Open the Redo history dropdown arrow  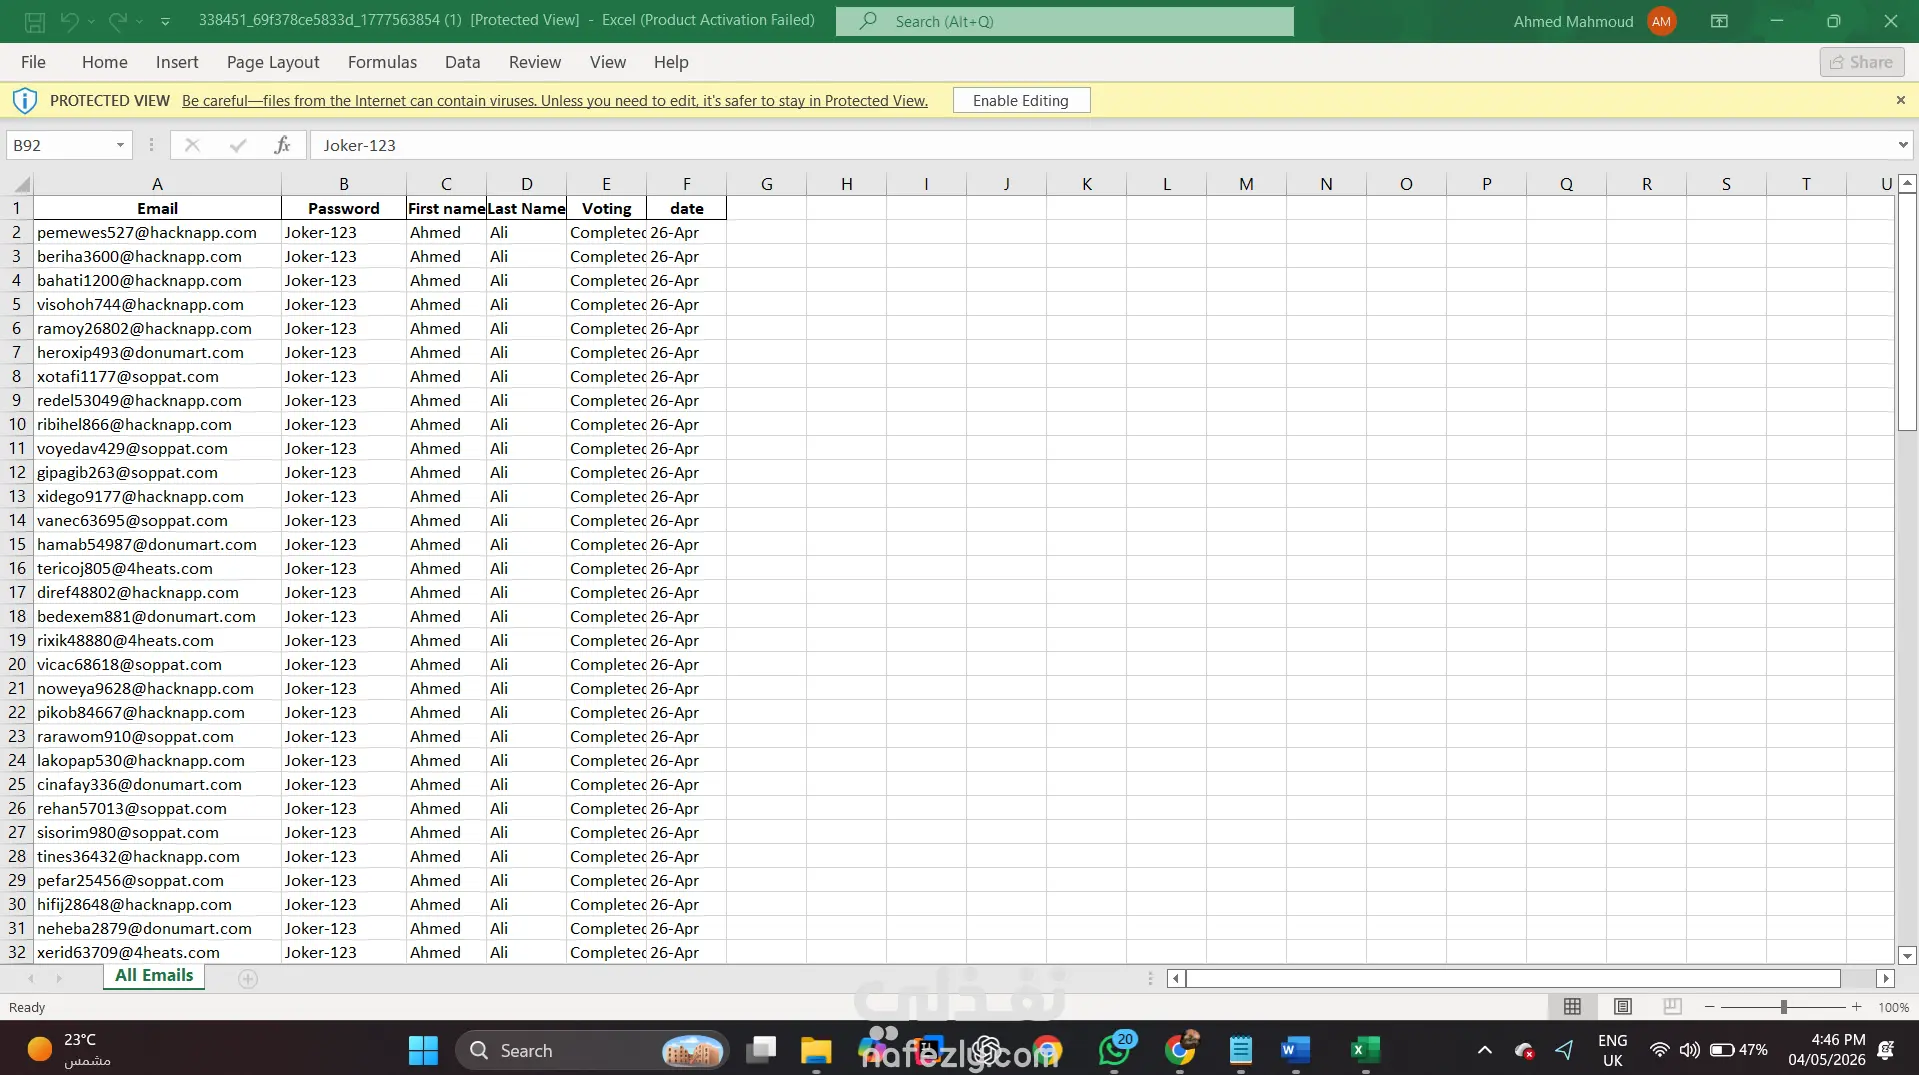point(139,21)
